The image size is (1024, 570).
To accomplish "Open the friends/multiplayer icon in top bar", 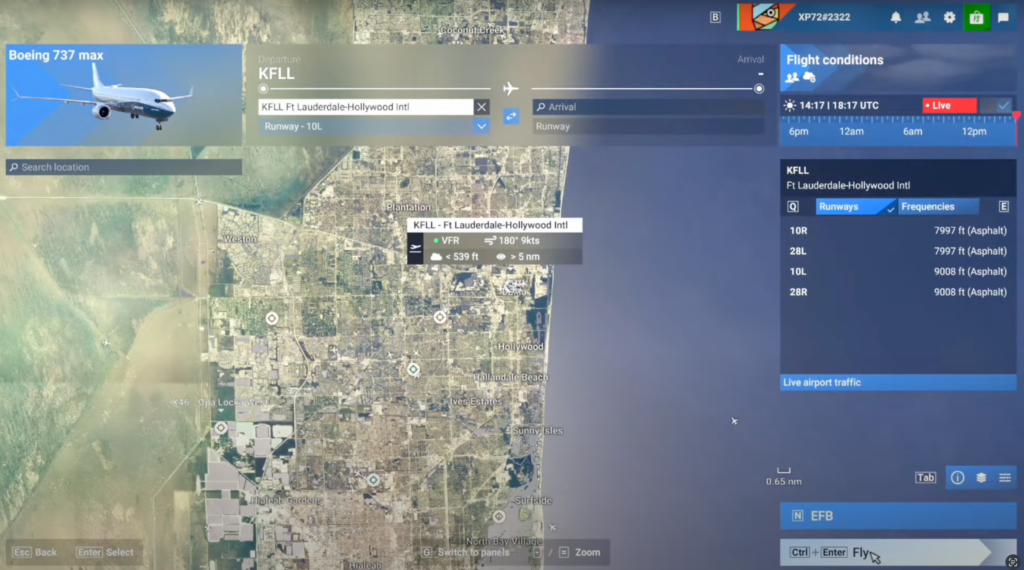I will pyautogui.click(x=922, y=17).
